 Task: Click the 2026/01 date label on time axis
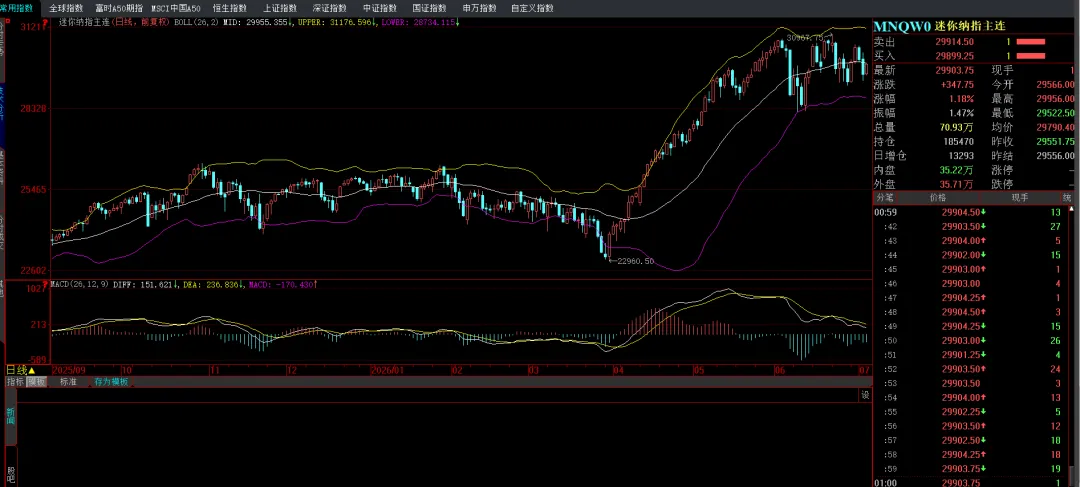point(387,370)
